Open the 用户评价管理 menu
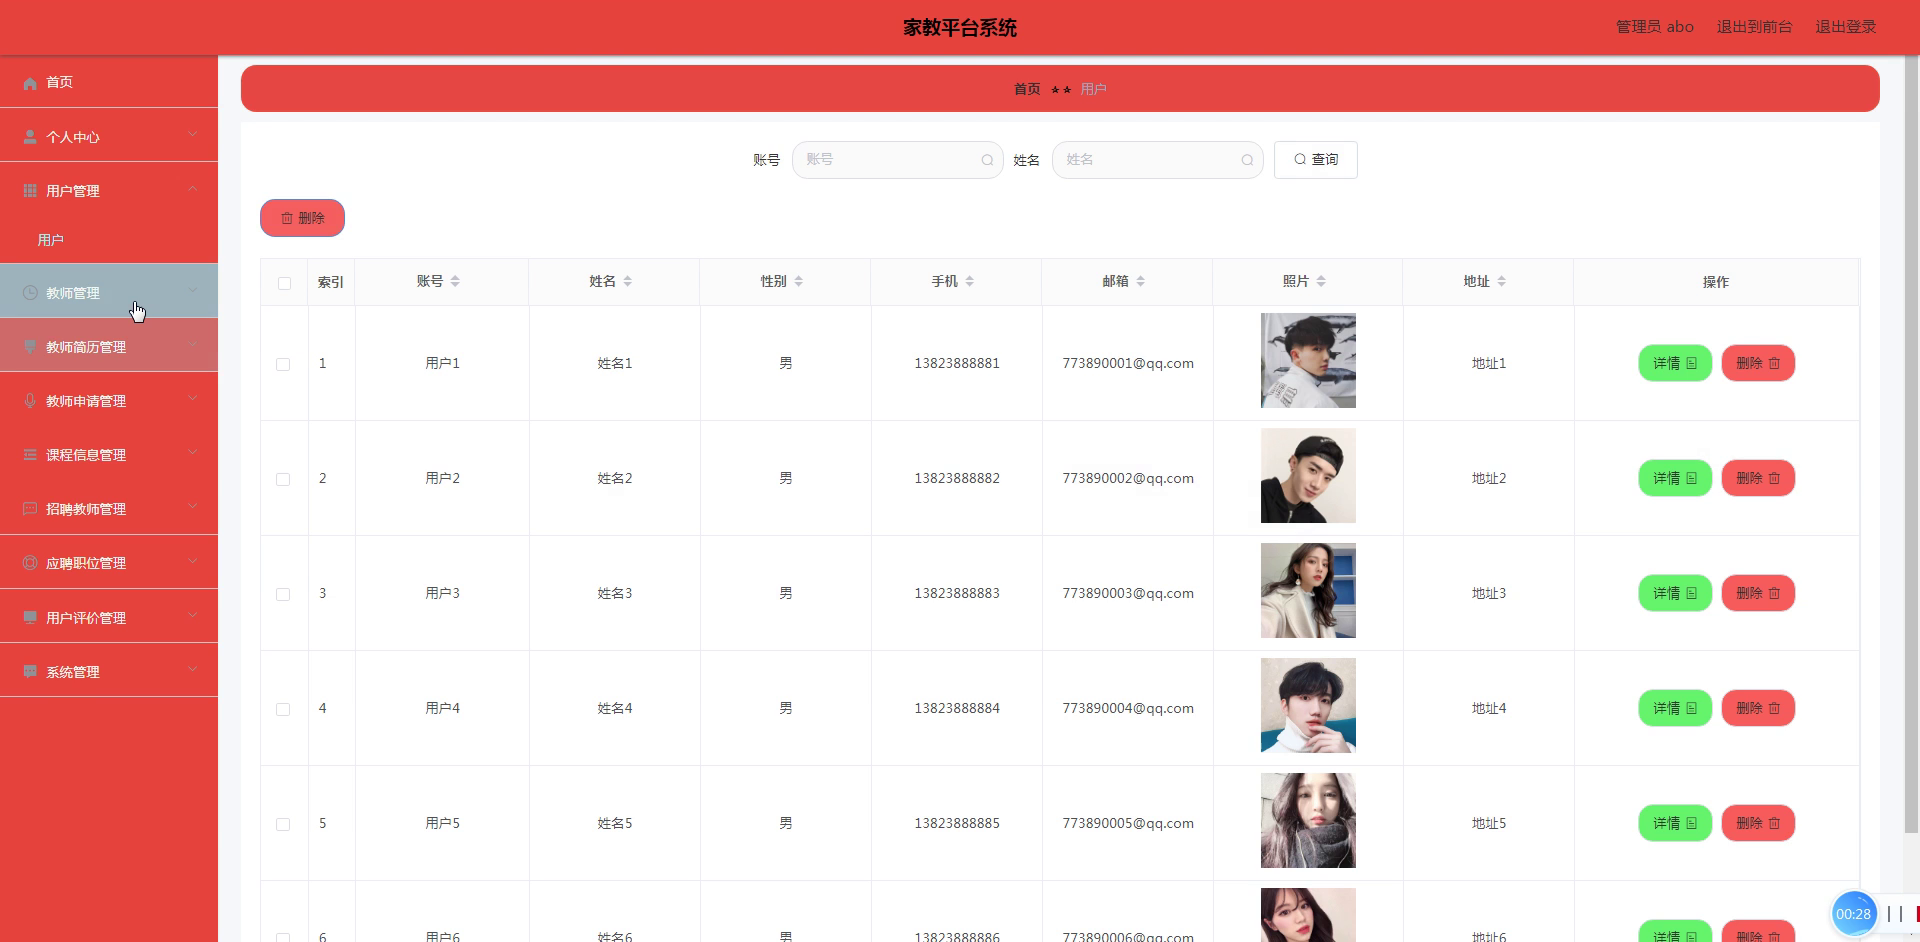Viewport: 1920px width, 942px height. [x=109, y=618]
